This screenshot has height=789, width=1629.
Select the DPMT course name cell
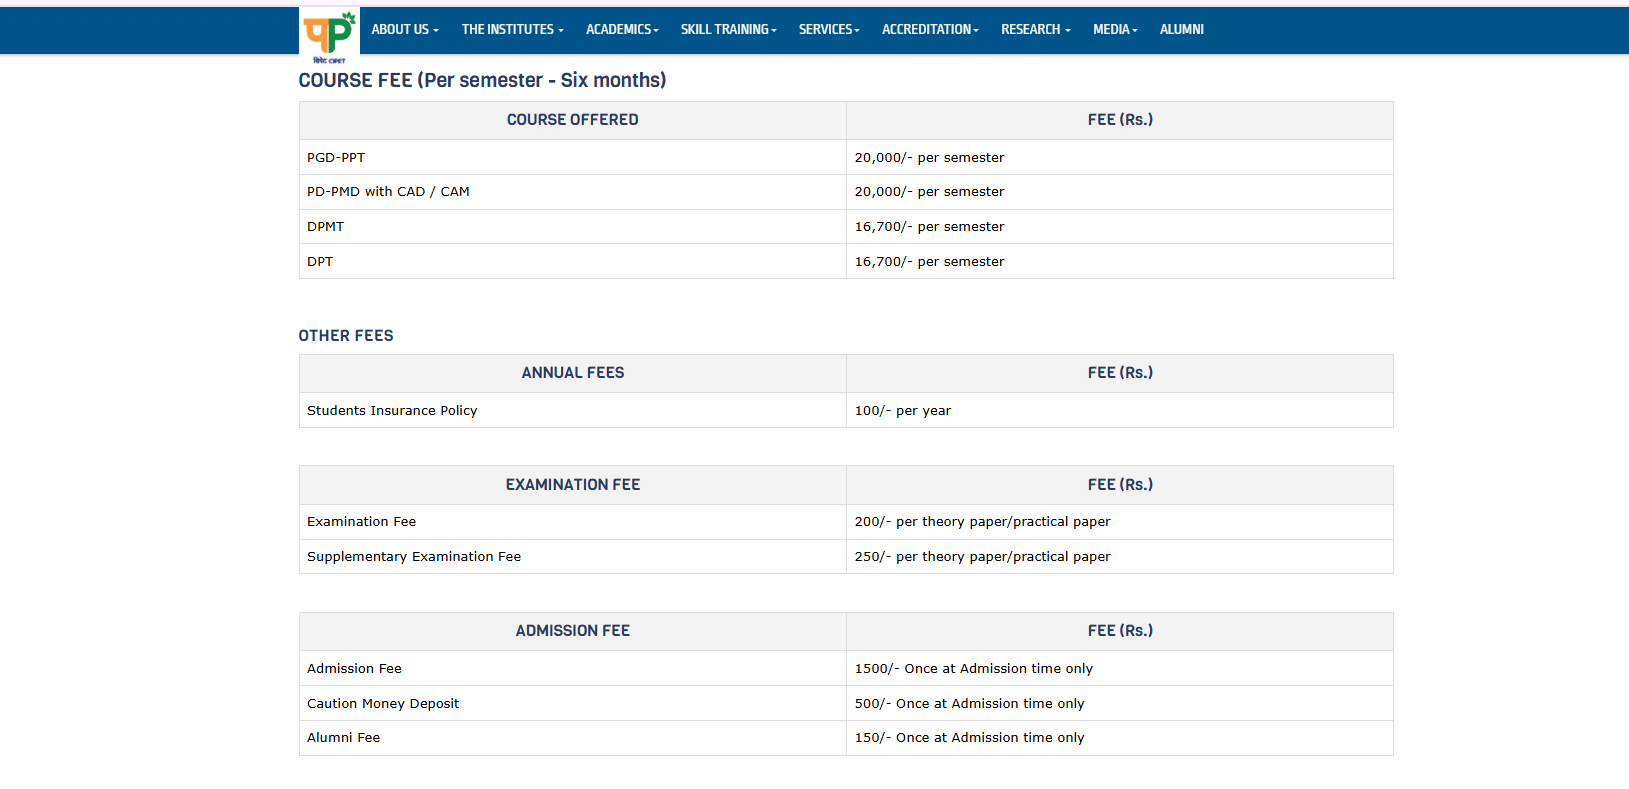pyautogui.click(x=325, y=227)
